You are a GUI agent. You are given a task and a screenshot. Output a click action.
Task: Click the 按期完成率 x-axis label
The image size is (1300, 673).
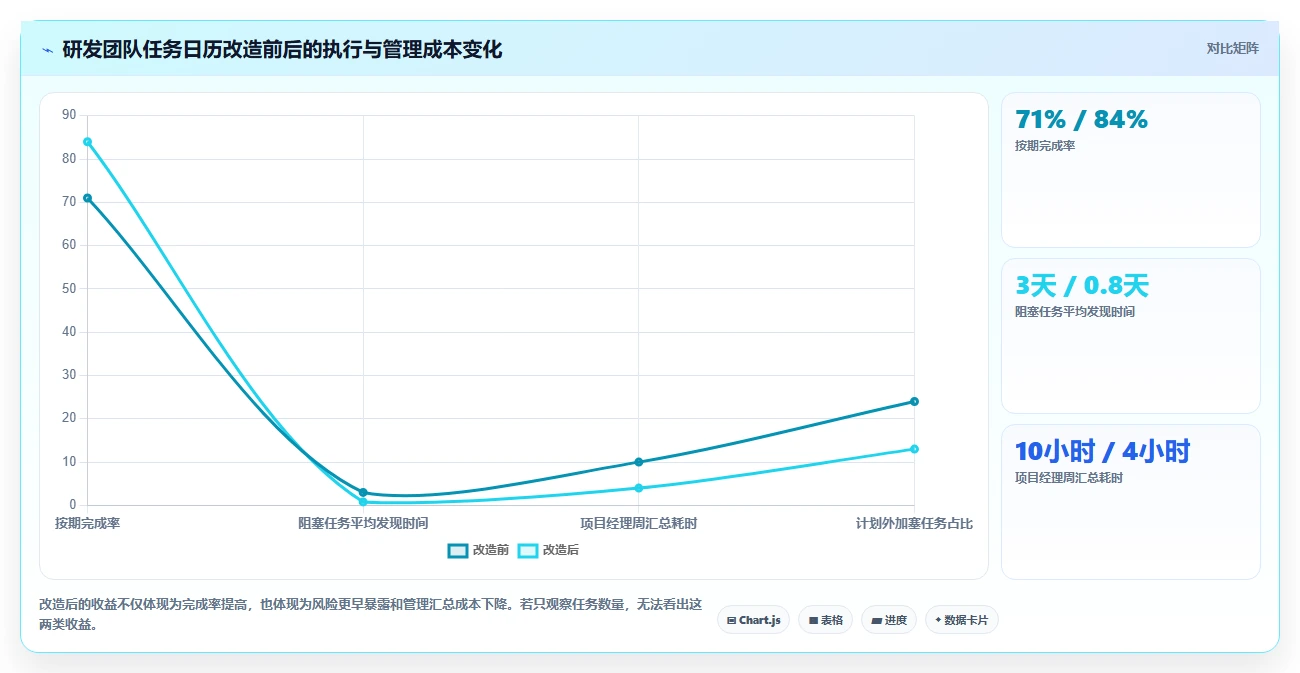[x=87, y=523]
